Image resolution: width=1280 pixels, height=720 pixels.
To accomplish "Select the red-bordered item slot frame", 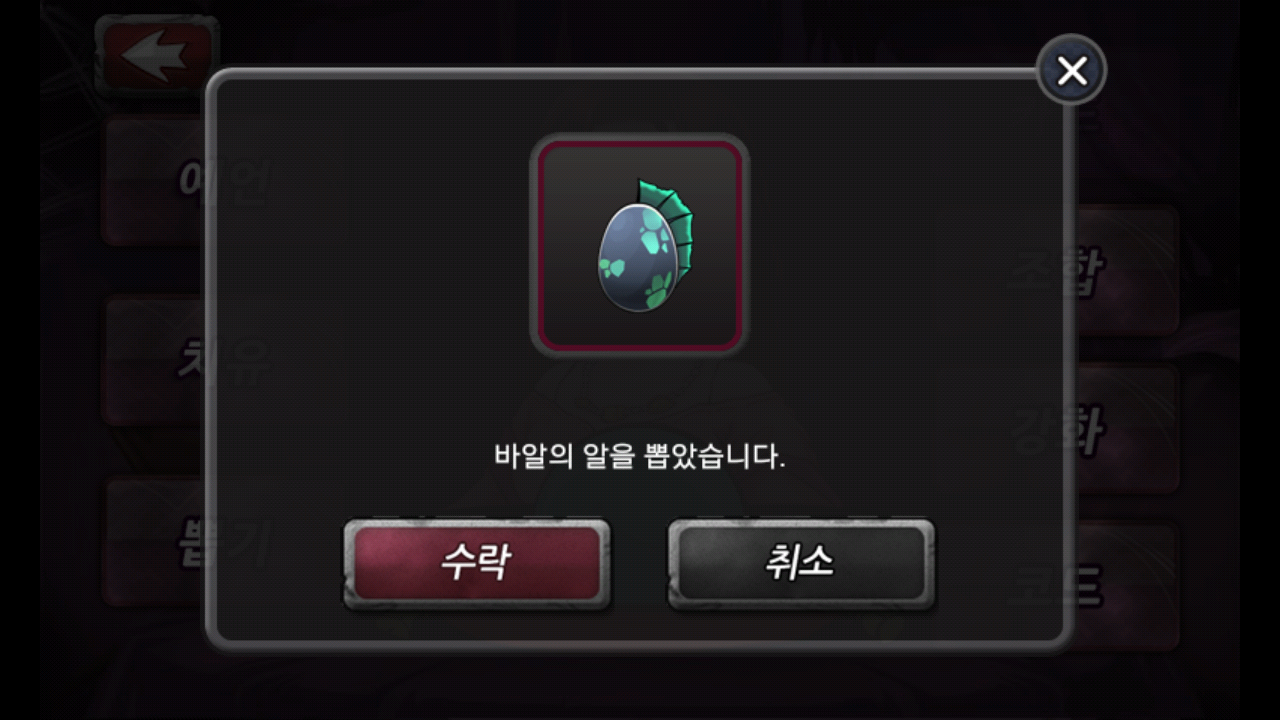I will (639, 245).
